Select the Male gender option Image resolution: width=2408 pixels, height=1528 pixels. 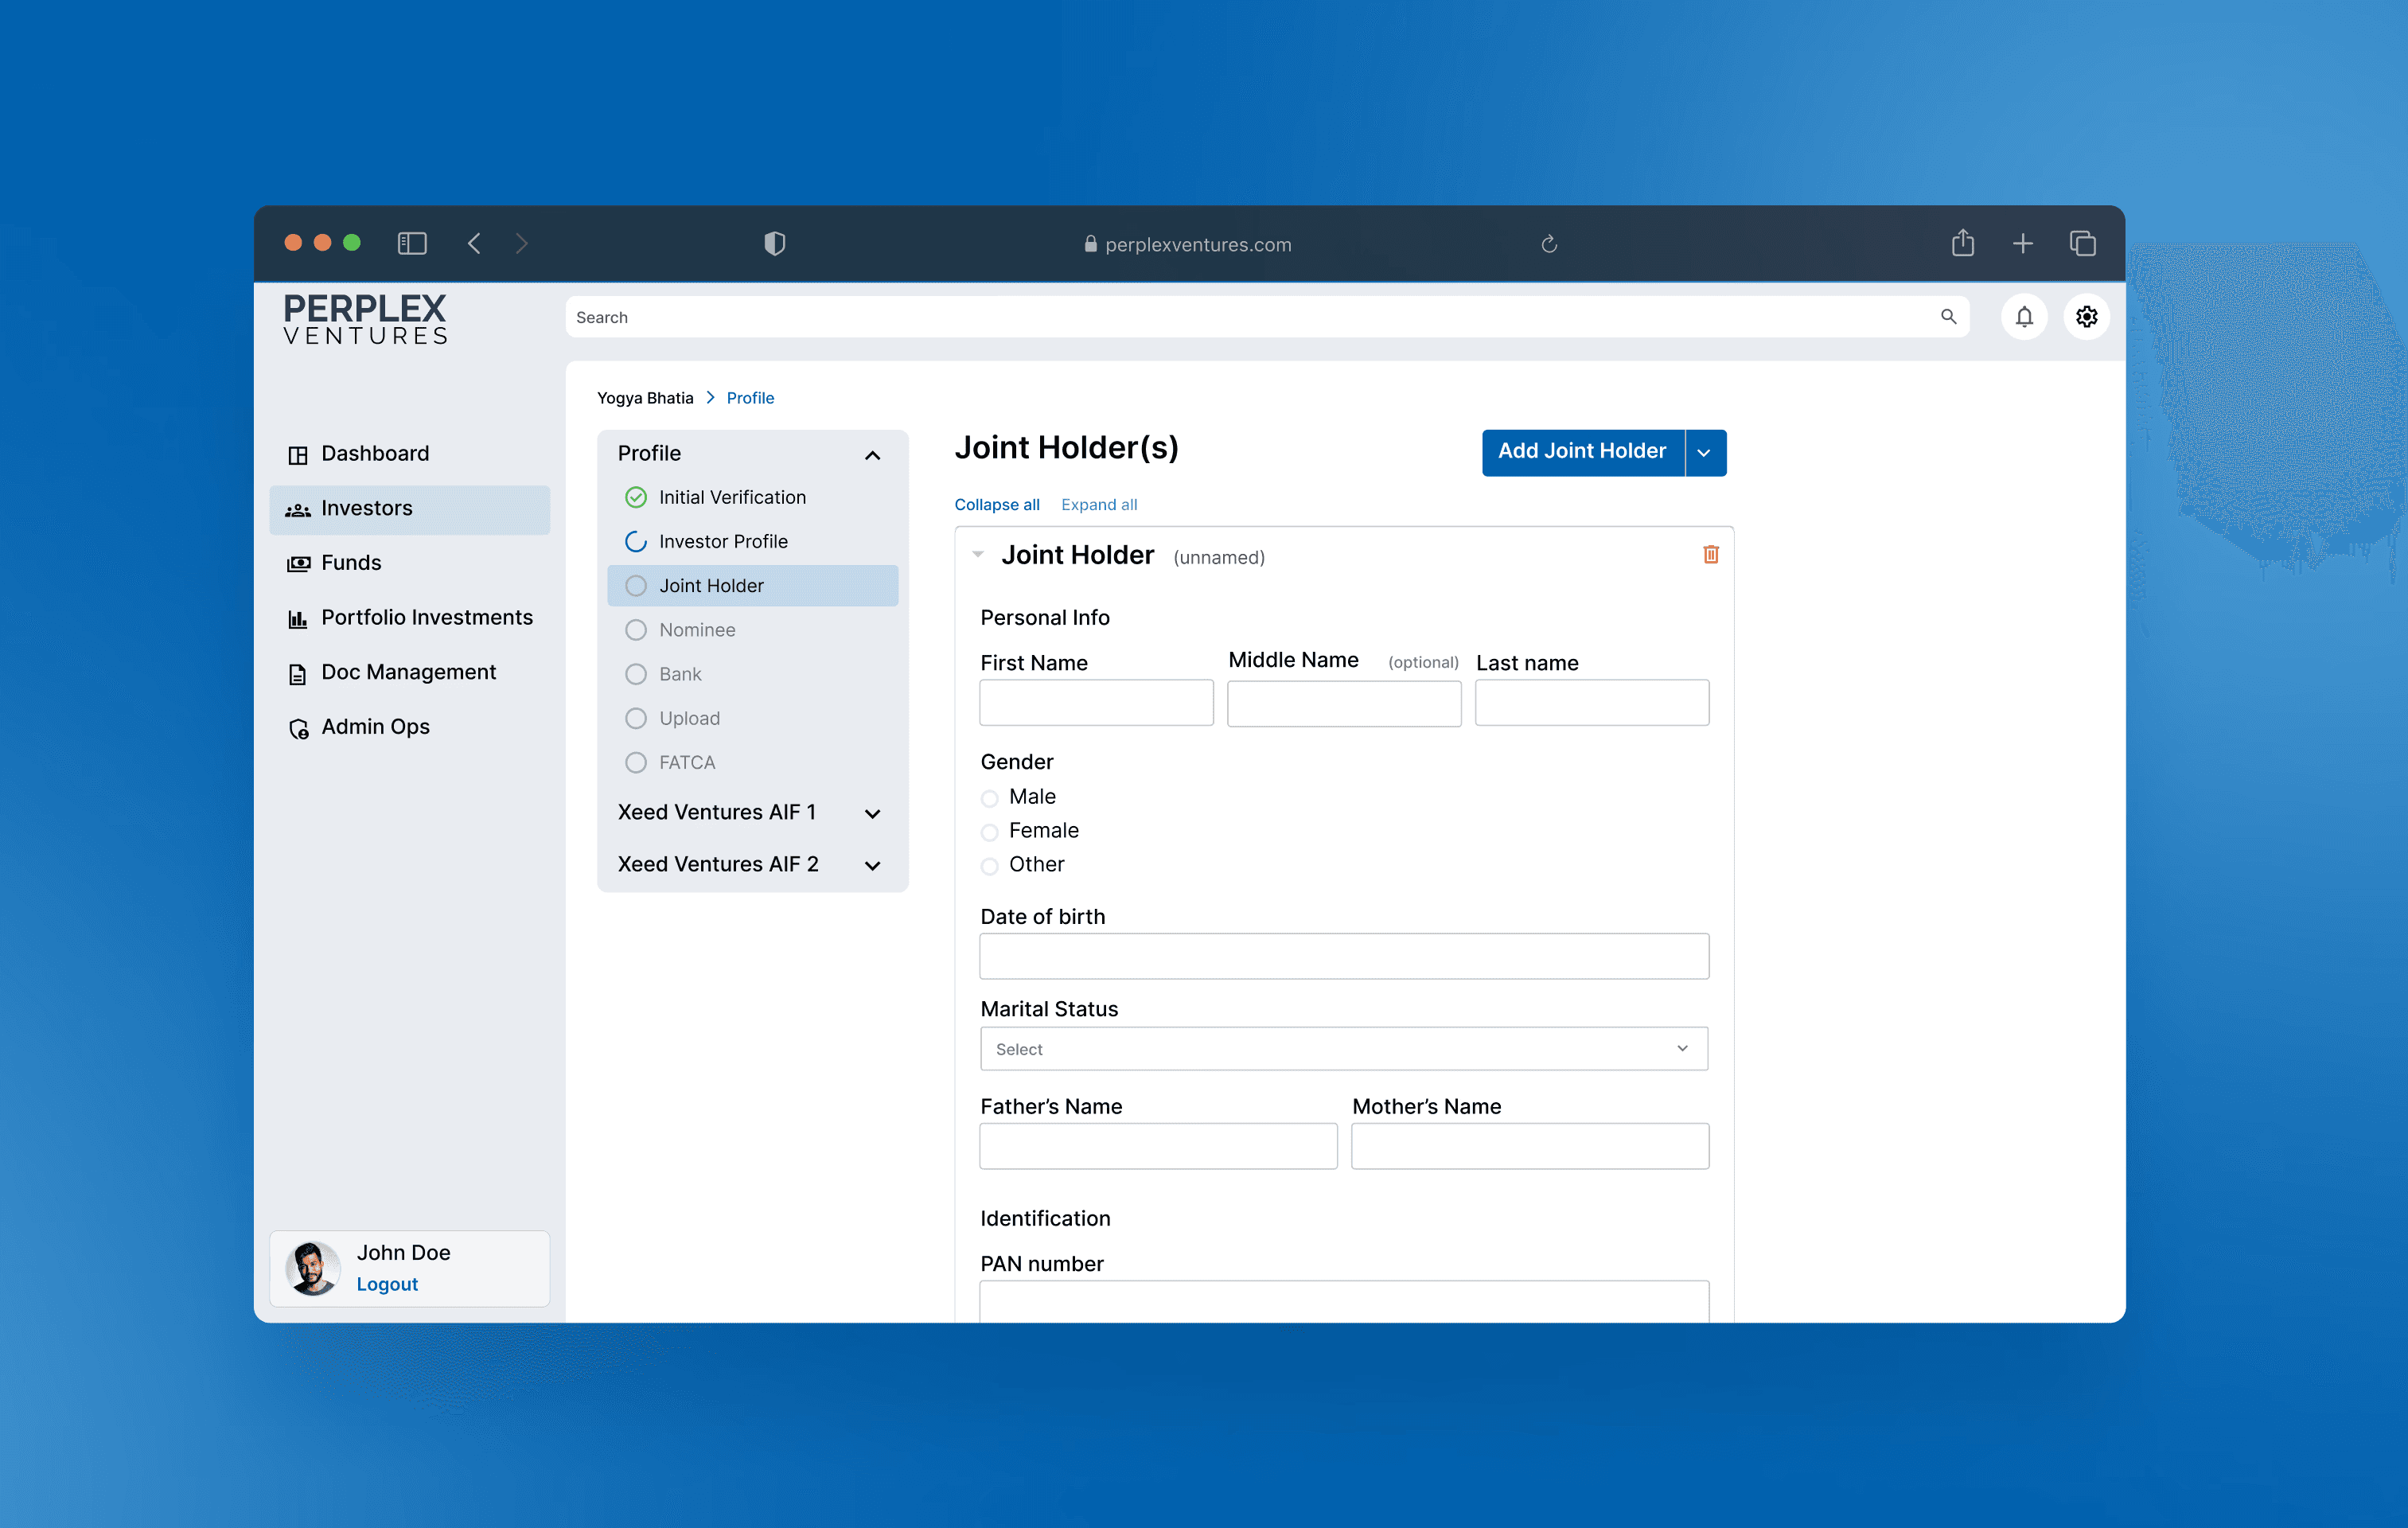coord(990,798)
